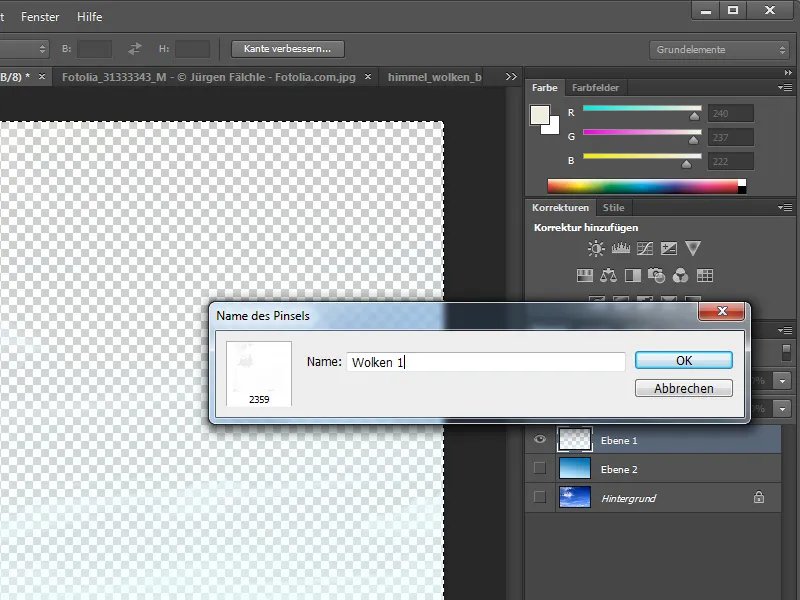
Task: Select the Korrekturen panel tab
Action: (x=560, y=208)
